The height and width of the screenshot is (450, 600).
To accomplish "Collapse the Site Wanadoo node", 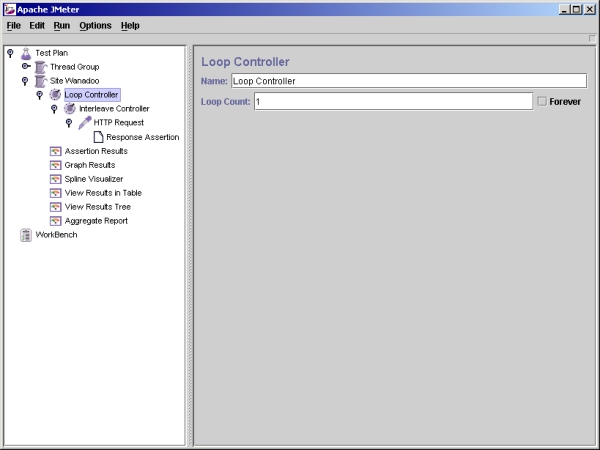I will coord(25,81).
